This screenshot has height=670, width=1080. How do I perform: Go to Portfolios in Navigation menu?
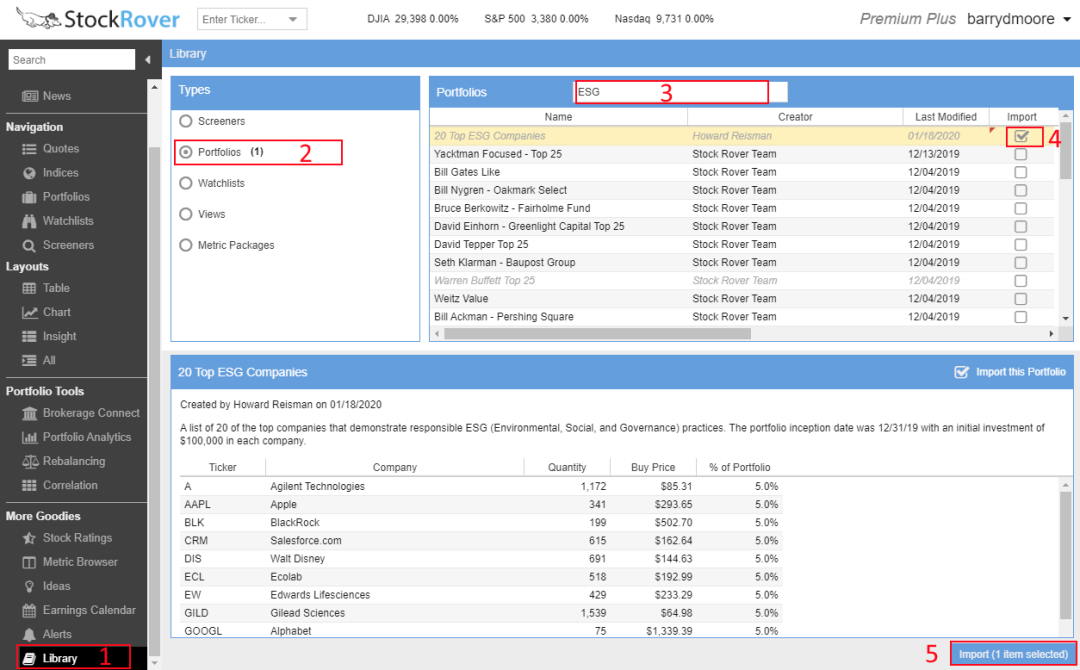[x=66, y=197]
